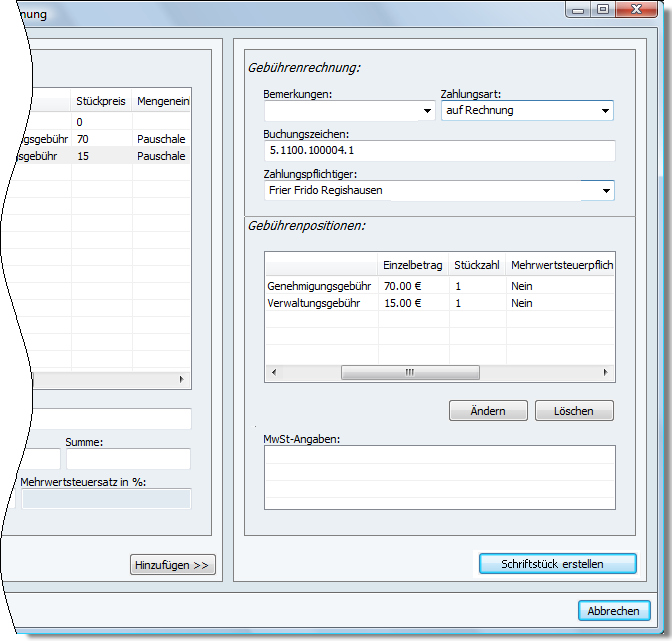
Task: Click the MwSt-Angaben text area
Action: (438, 478)
